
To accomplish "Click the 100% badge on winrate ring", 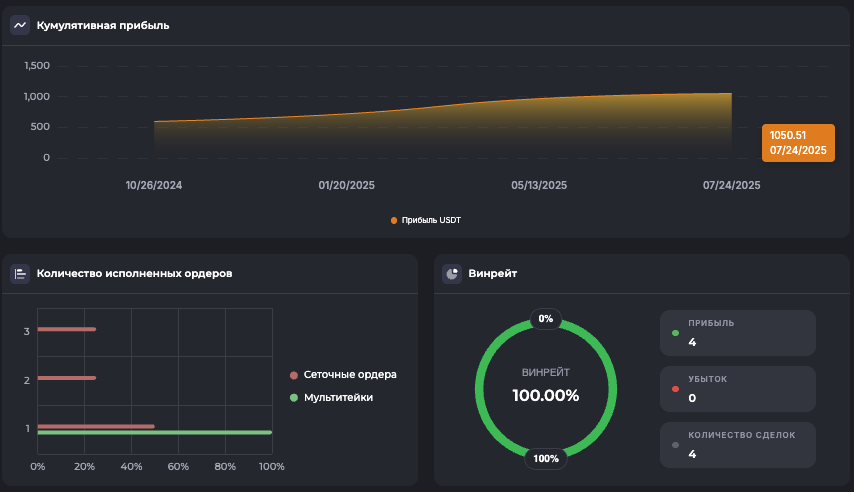I will point(546,459).
